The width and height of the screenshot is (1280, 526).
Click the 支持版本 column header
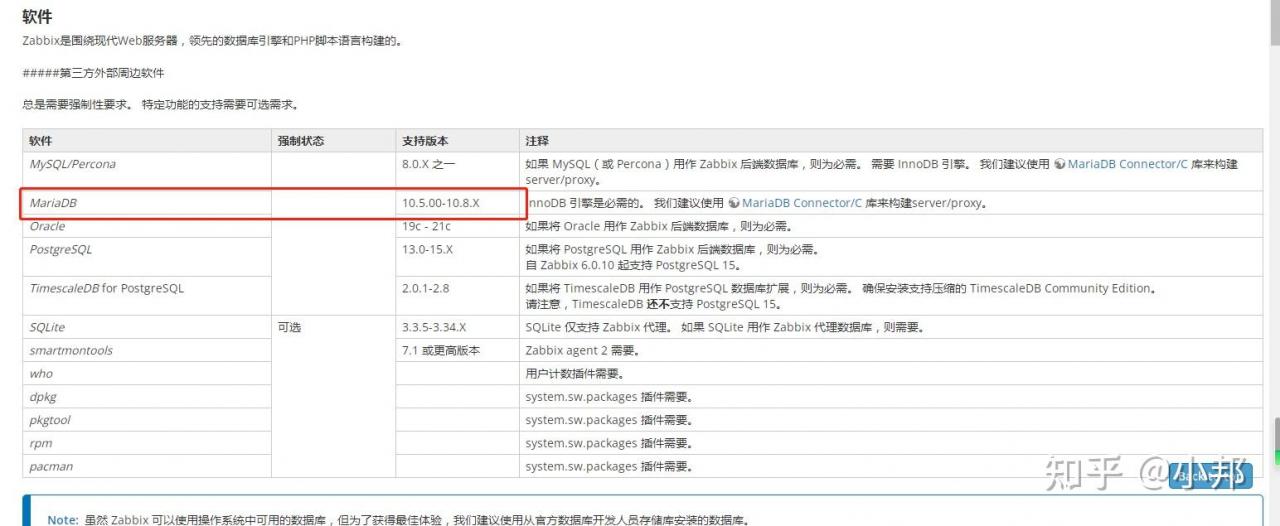pos(457,141)
